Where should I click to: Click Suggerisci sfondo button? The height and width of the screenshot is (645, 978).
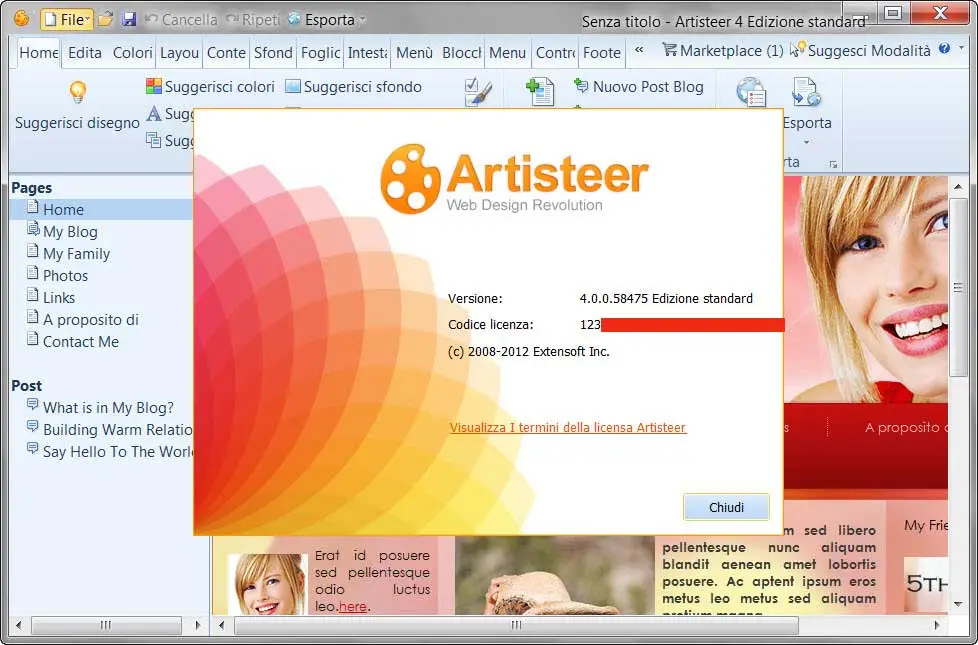tap(354, 87)
